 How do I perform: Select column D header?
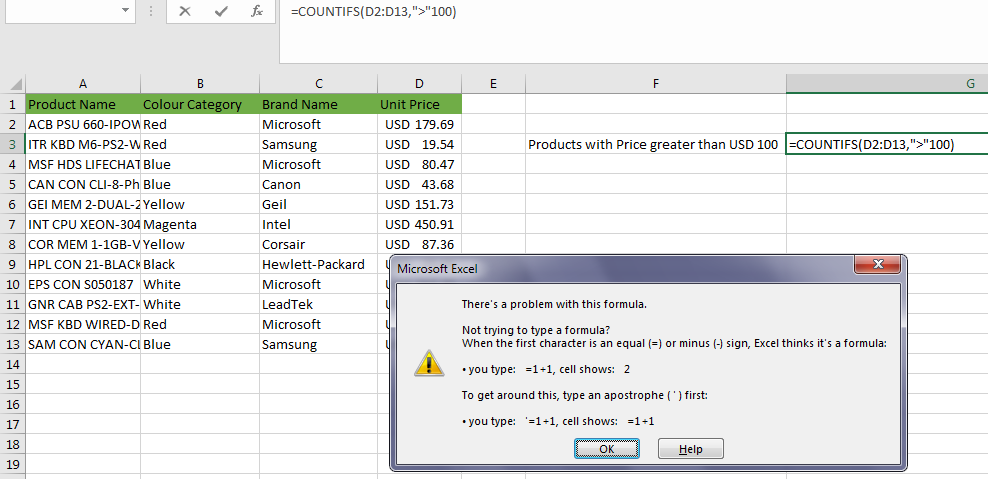tap(420, 84)
